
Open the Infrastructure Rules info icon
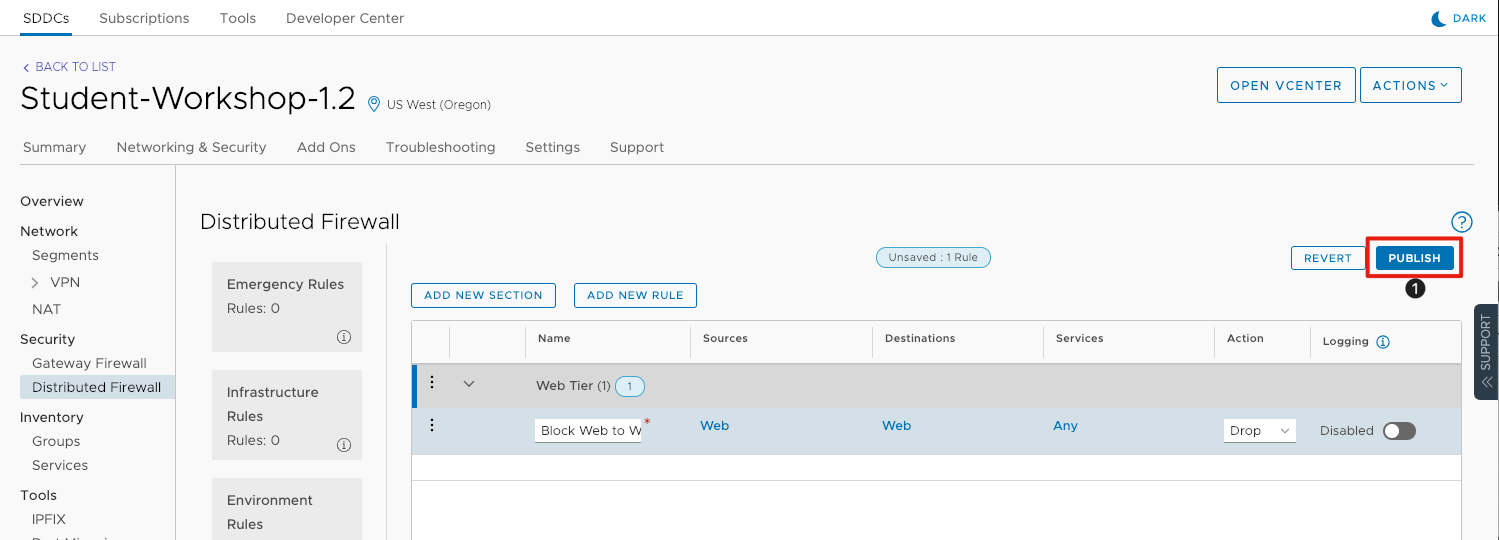[x=344, y=445]
